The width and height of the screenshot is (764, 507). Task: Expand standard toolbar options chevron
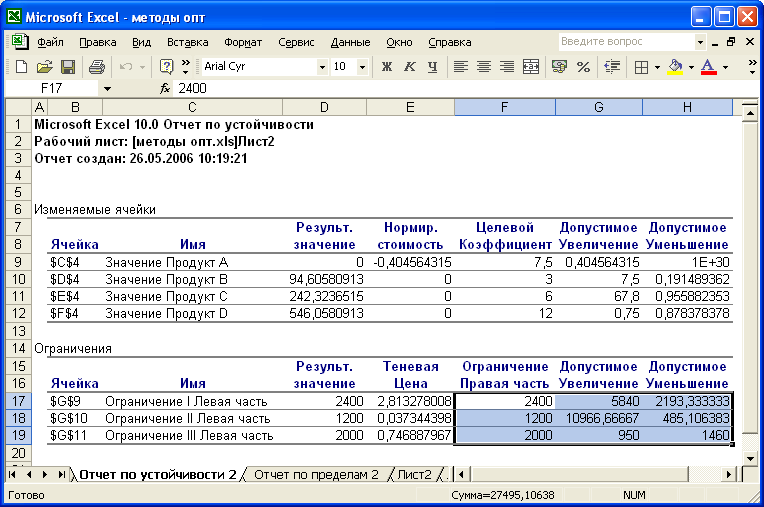[186, 67]
